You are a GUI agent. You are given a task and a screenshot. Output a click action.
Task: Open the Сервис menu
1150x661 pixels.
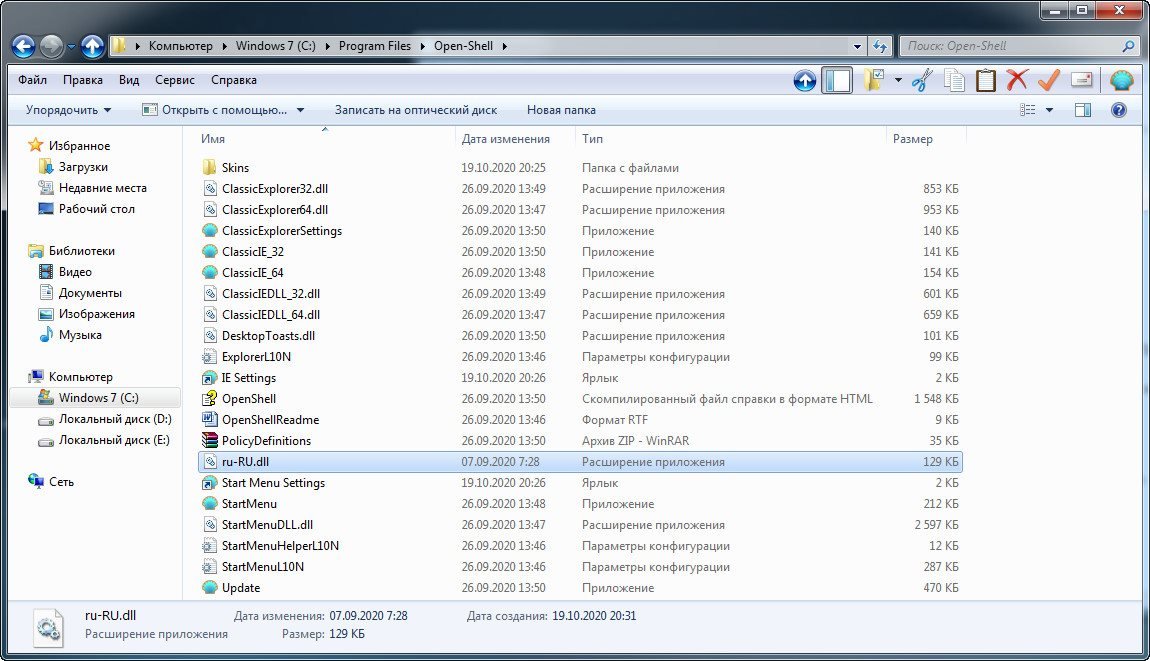(x=175, y=80)
